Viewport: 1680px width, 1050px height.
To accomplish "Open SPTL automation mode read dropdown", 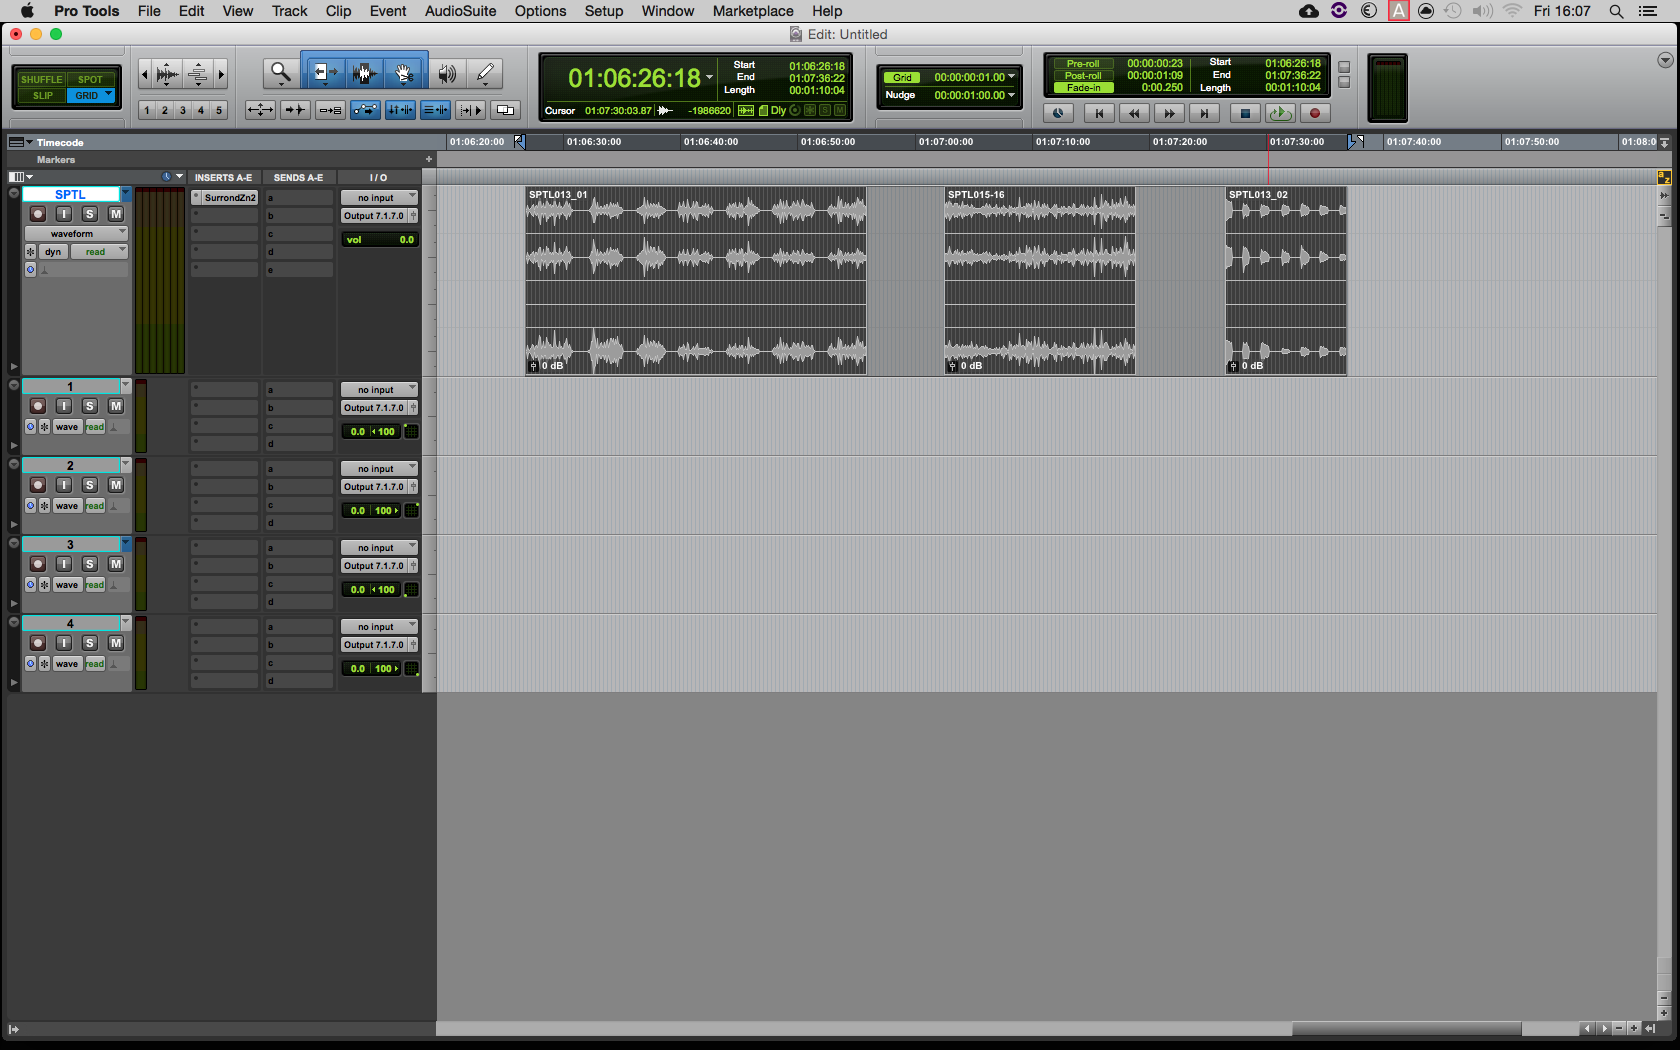I will (x=100, y=252).
